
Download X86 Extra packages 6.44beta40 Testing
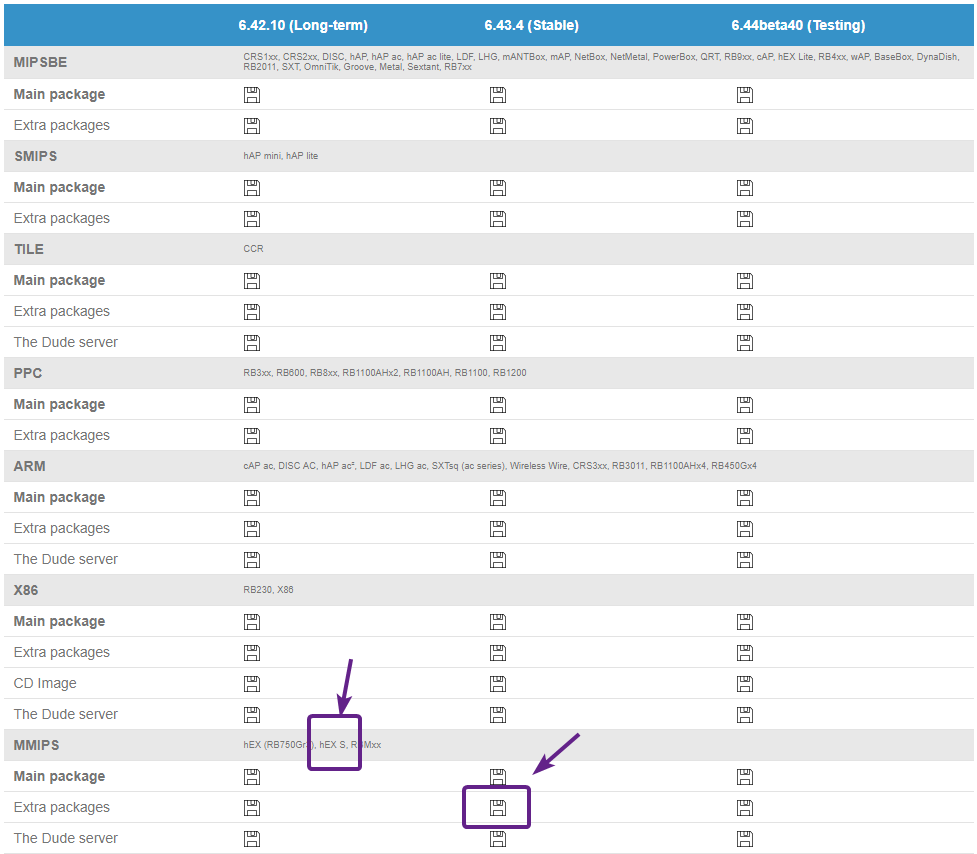click(745, 653)
